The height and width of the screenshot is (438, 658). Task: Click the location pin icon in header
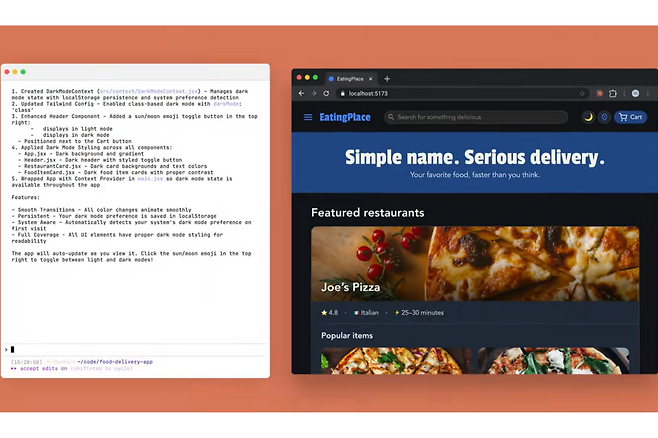coord(604,117)
